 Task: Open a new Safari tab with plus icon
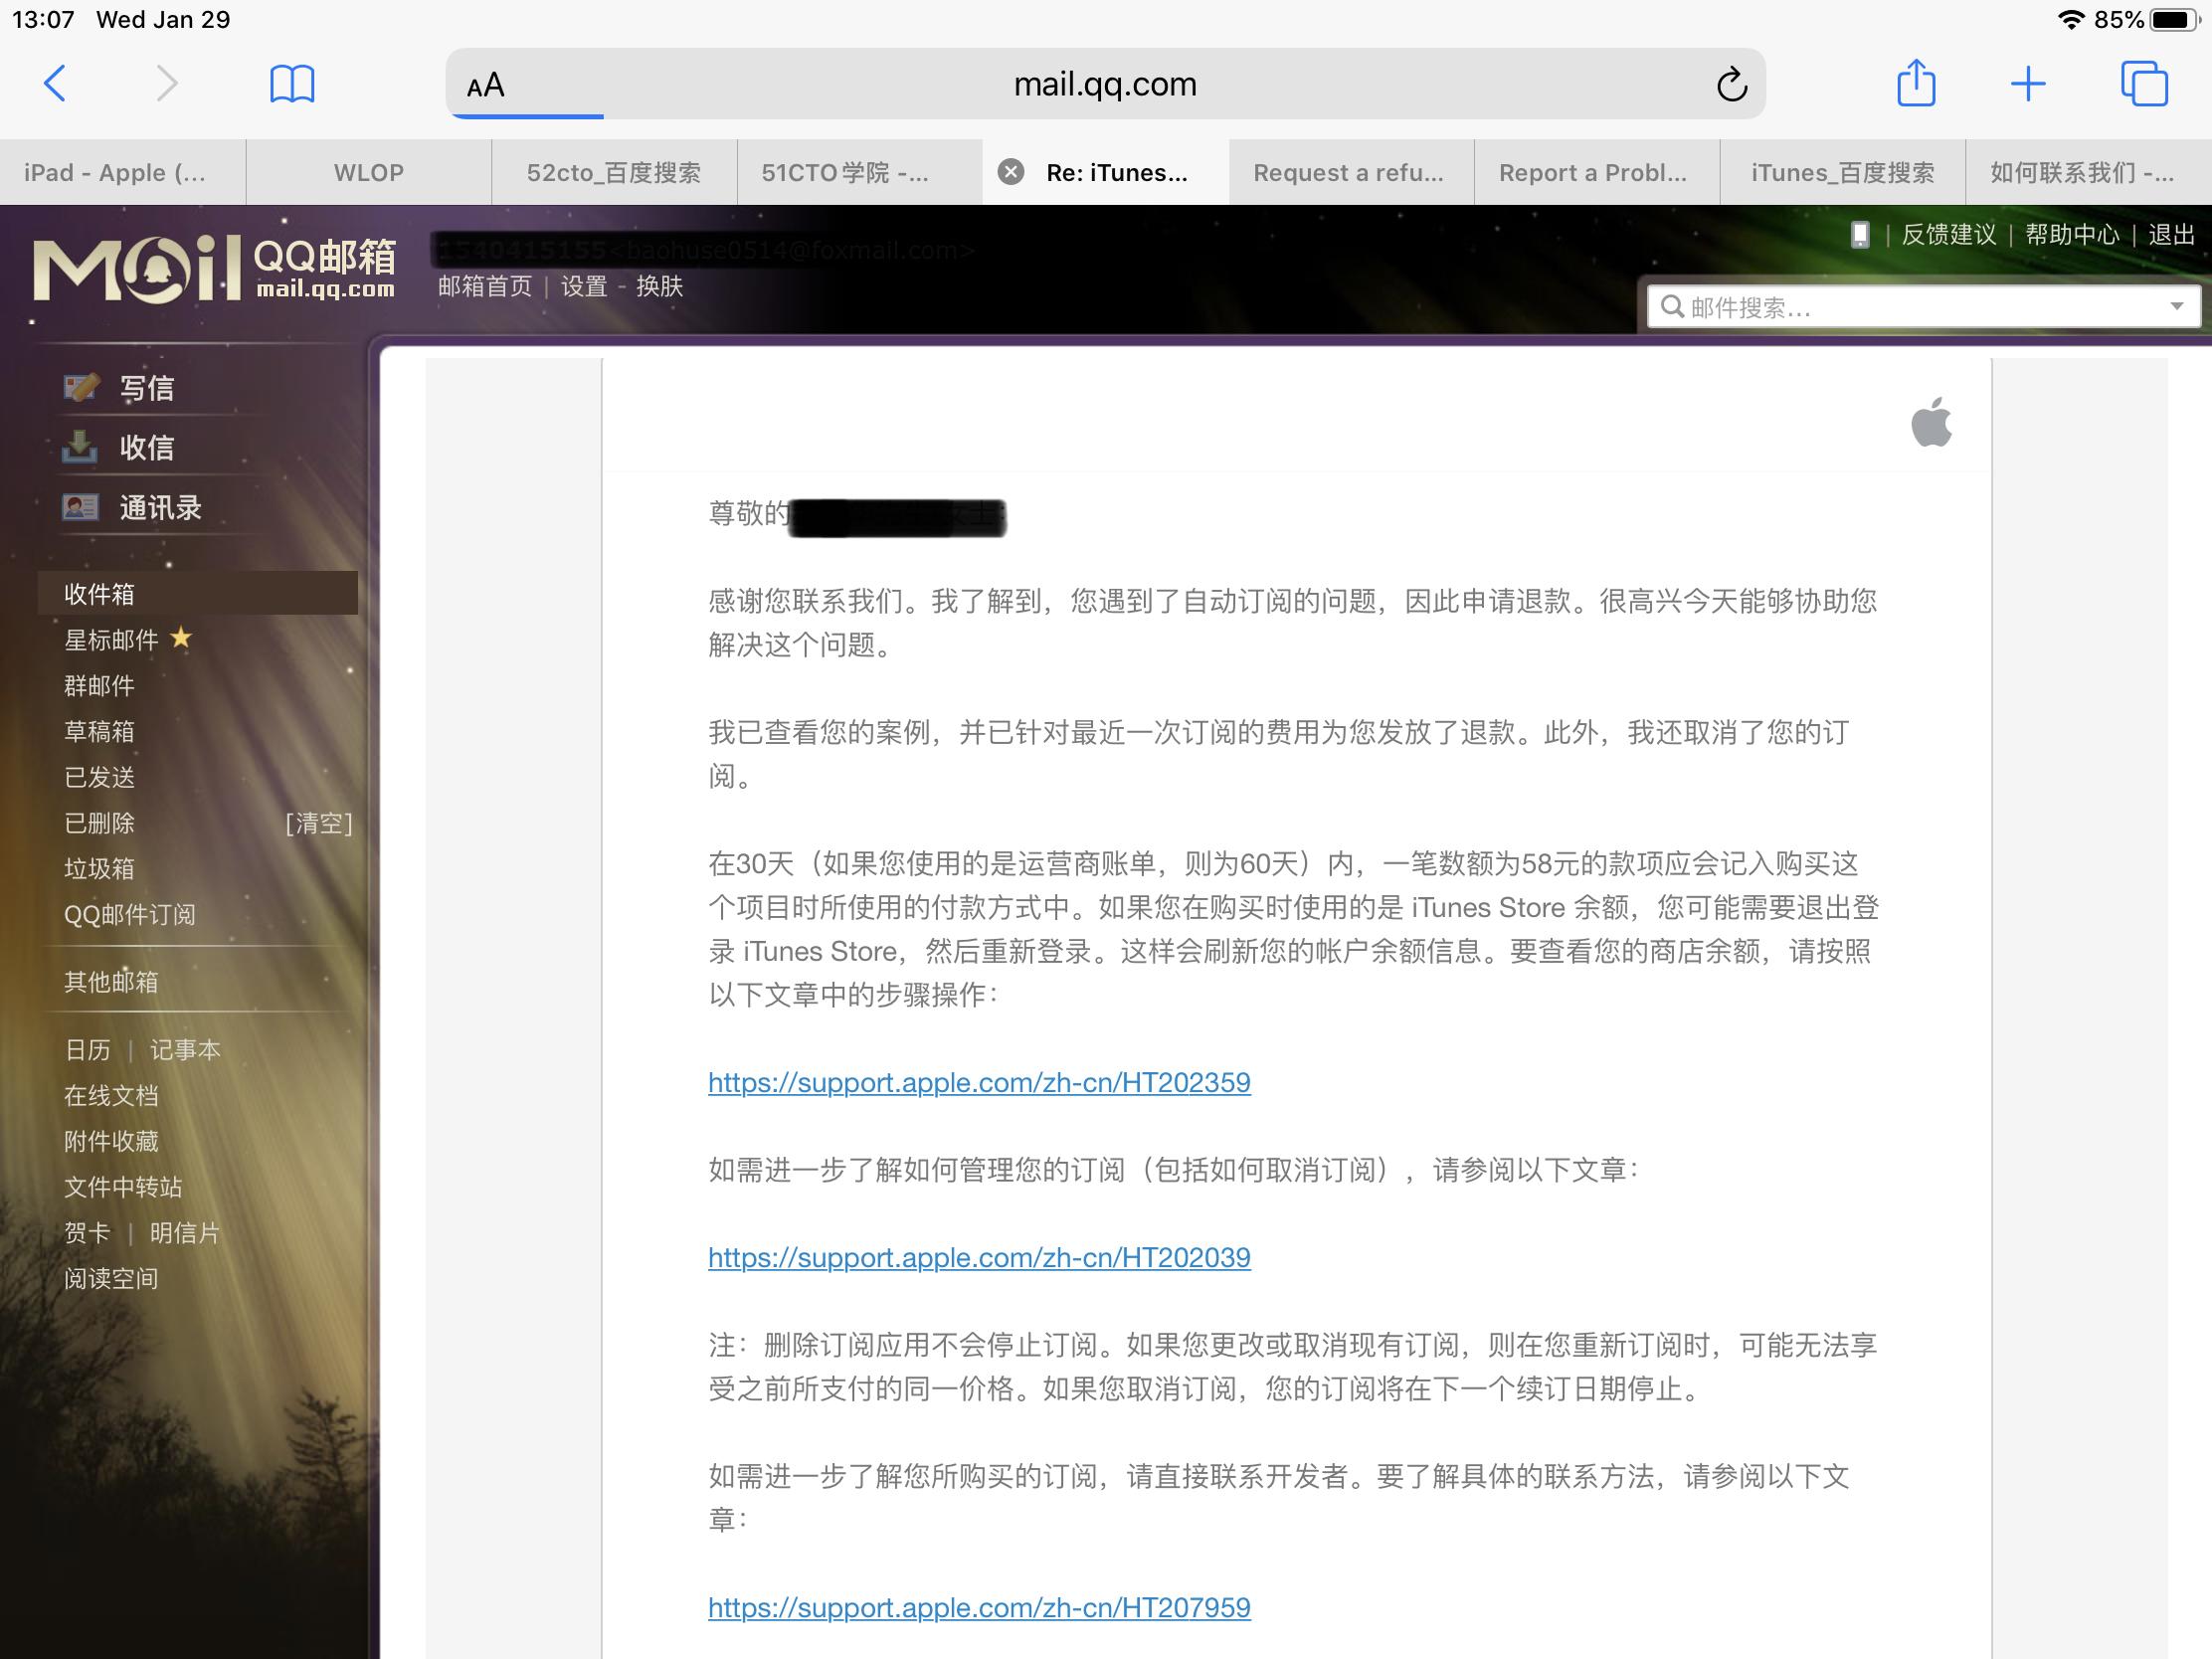pyautogui.click(x=2027, y=84)
